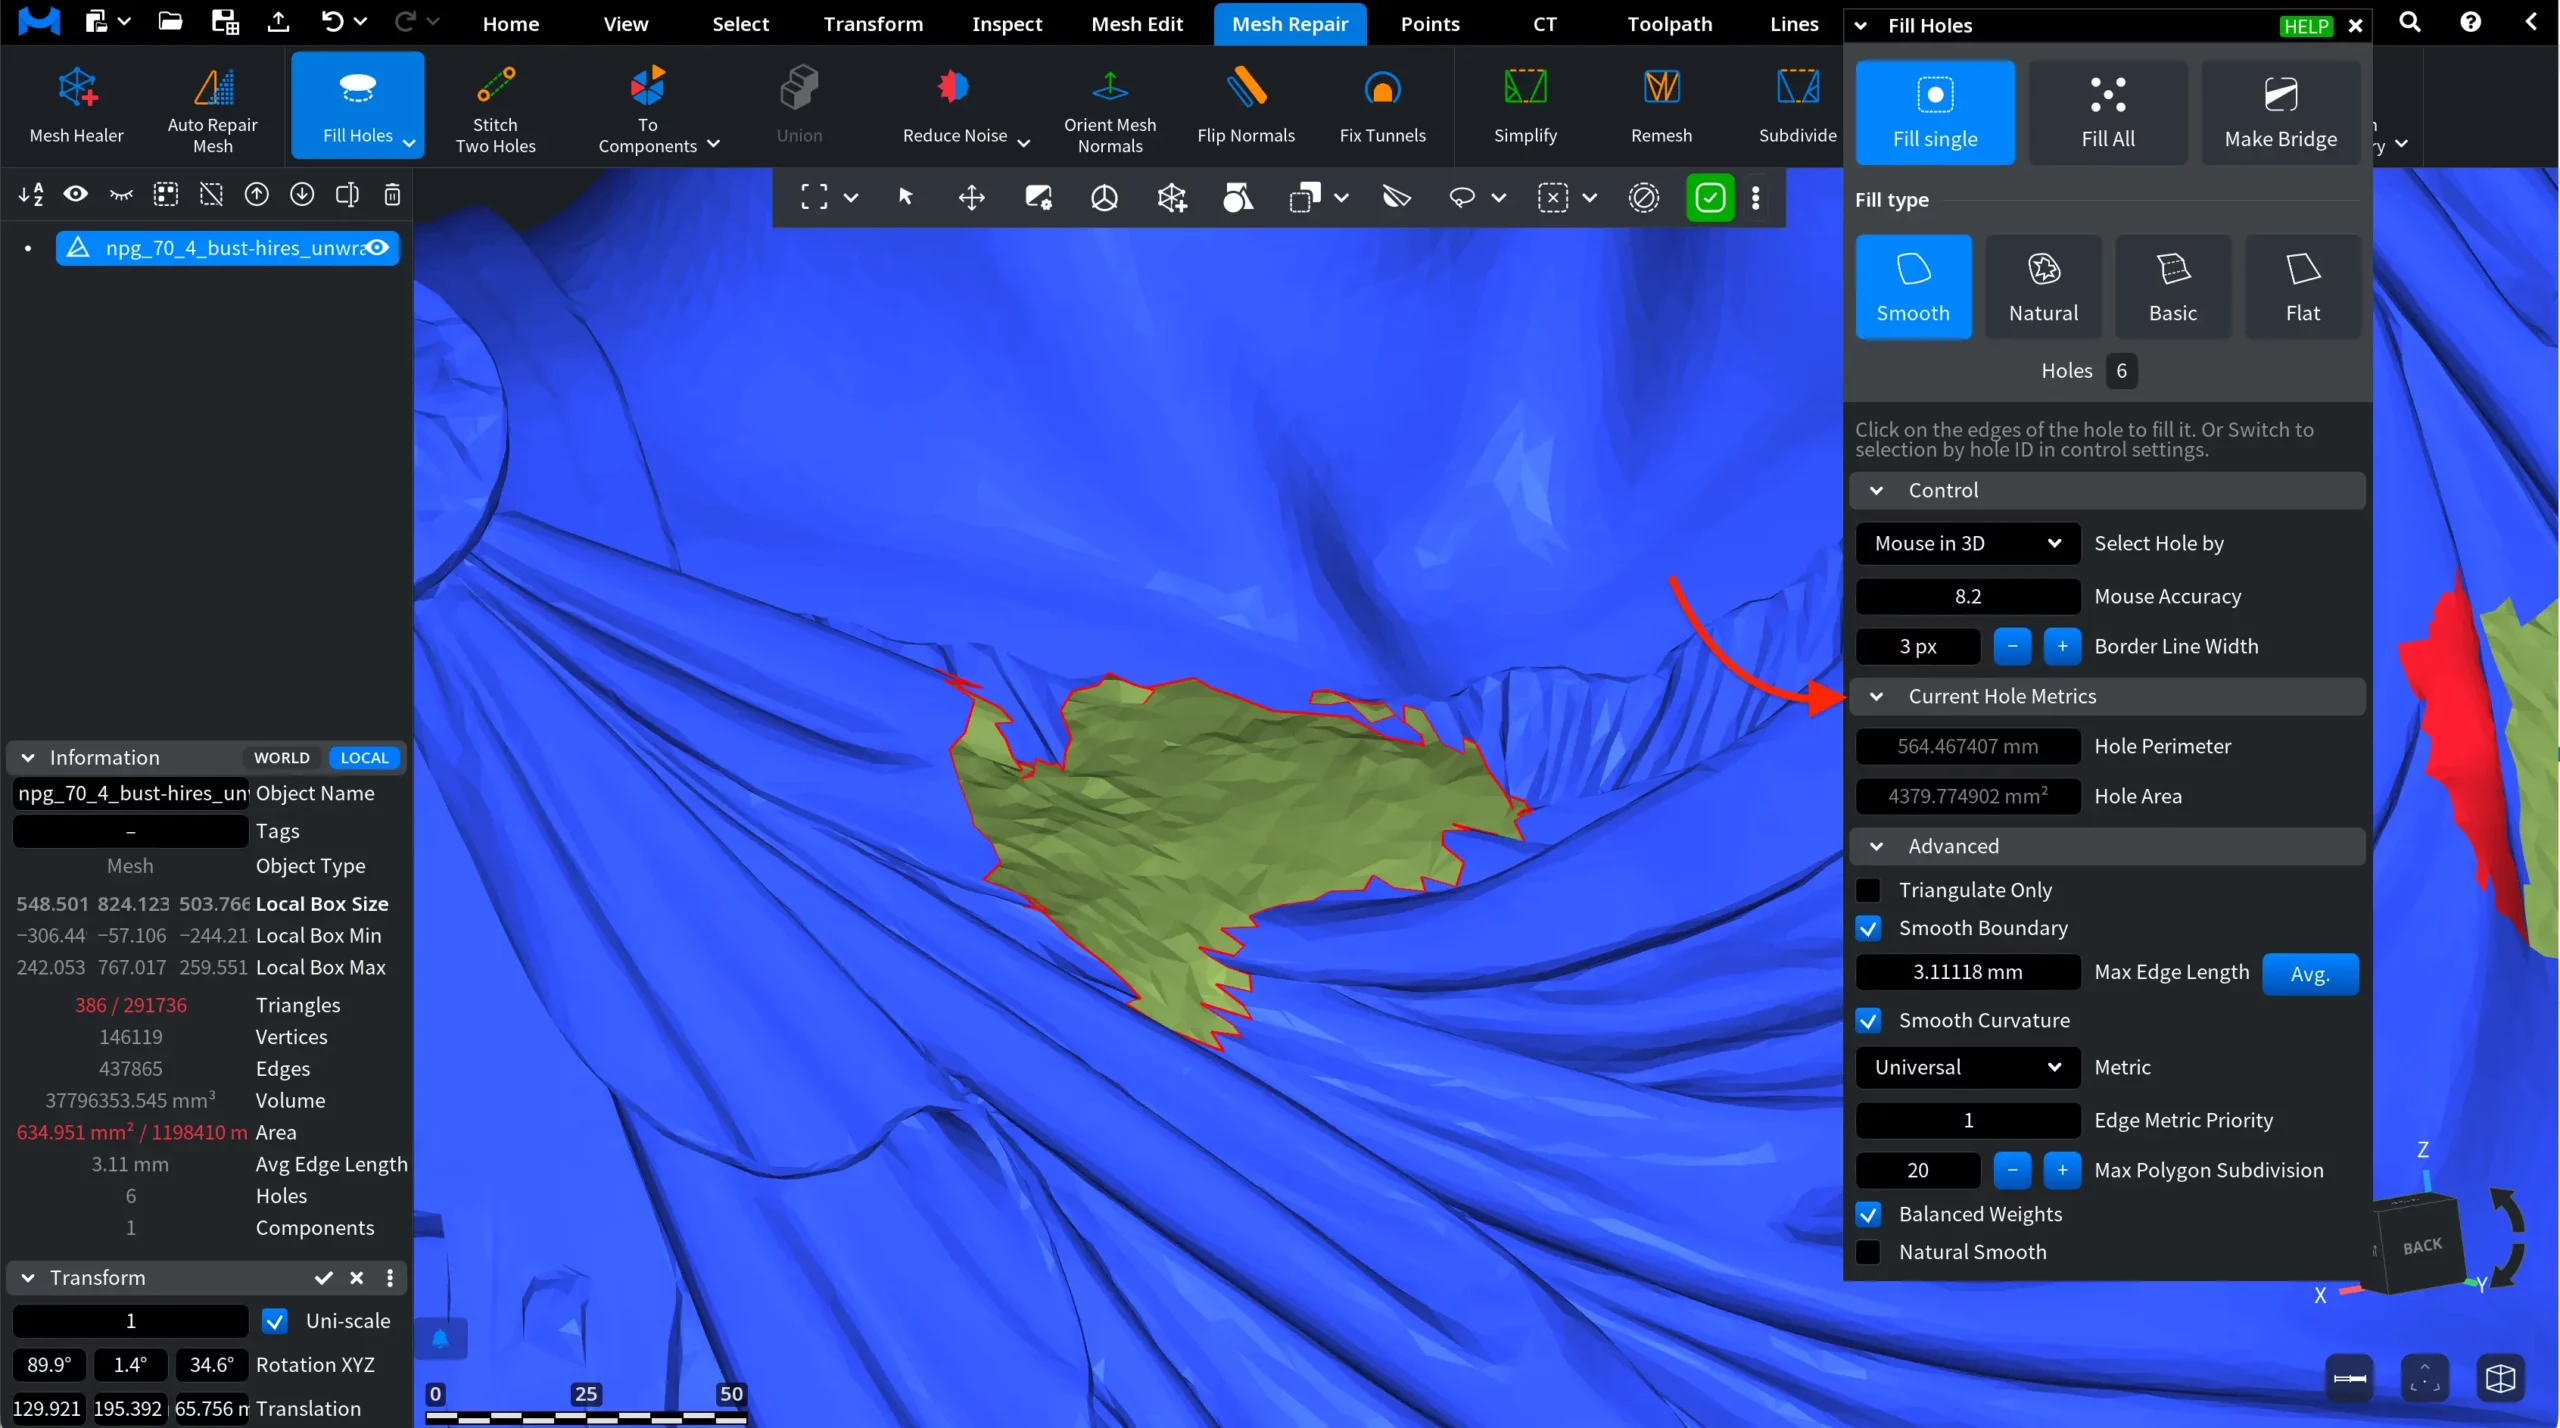Toggle visibility of the npg_70_4_bust mesh object
Viewport: 2560px width, 1428px height.
(377, 248)
